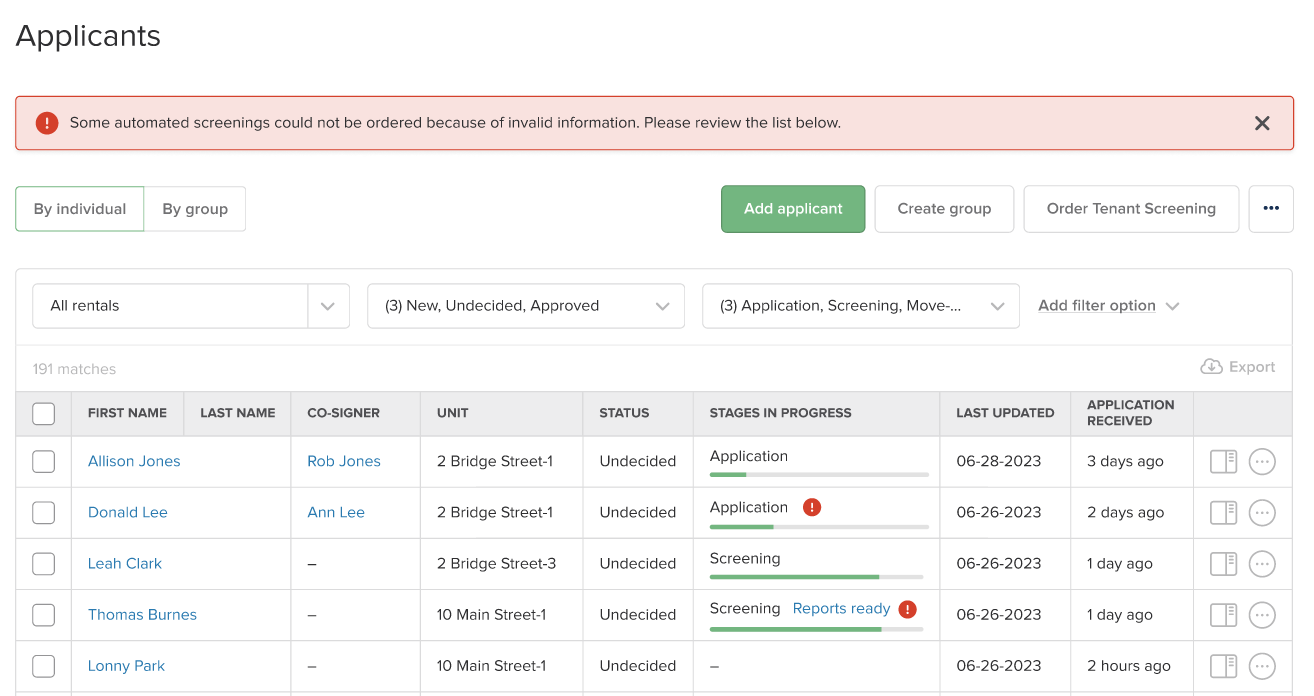Open notes document icon for Allison Jones
Screen dimensions: 1314x696
1222,461
